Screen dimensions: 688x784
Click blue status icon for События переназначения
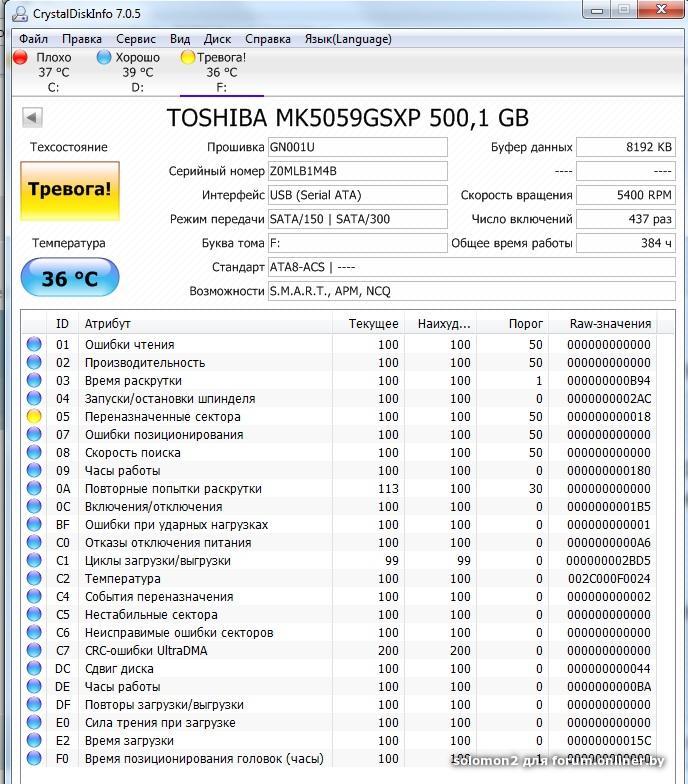tap(34, 596)
